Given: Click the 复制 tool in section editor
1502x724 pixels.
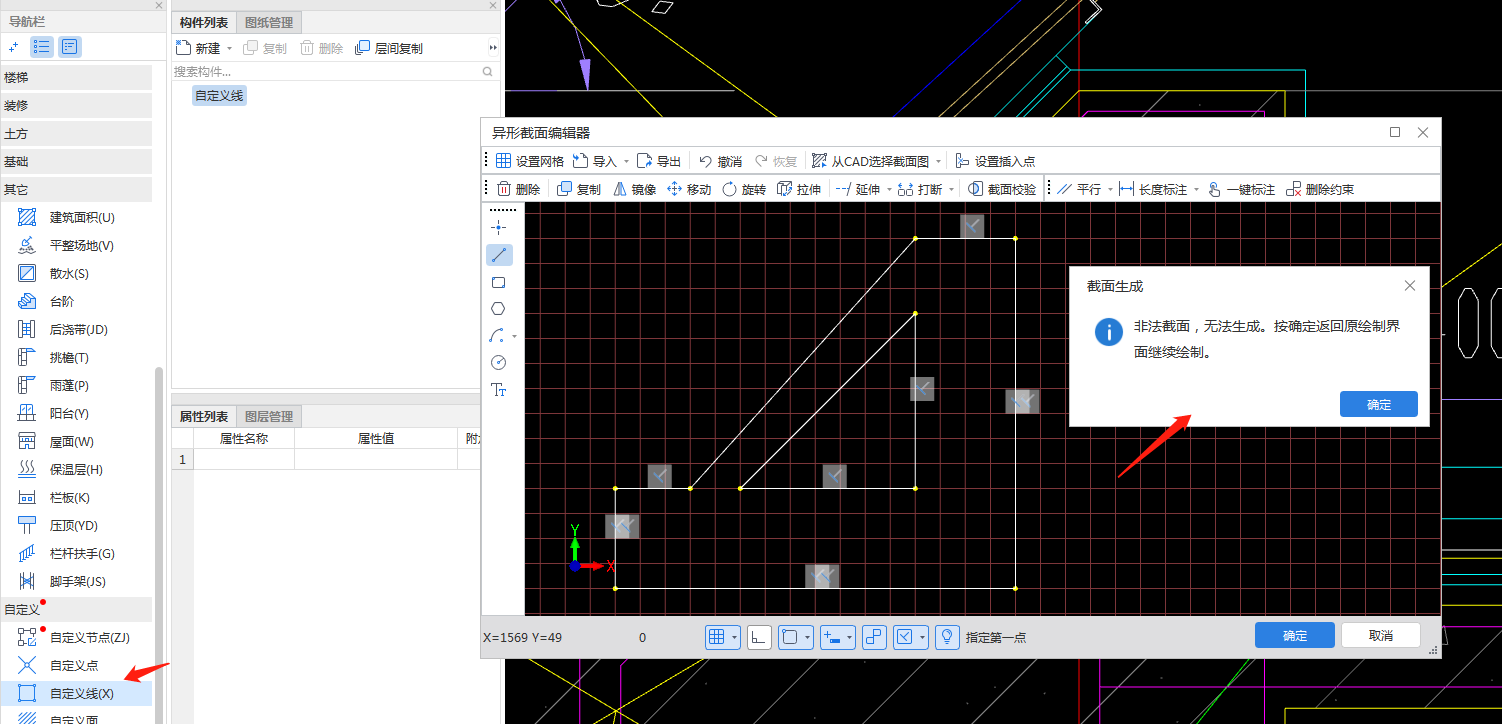Looking at the screenshot, I should coord(579,189).
